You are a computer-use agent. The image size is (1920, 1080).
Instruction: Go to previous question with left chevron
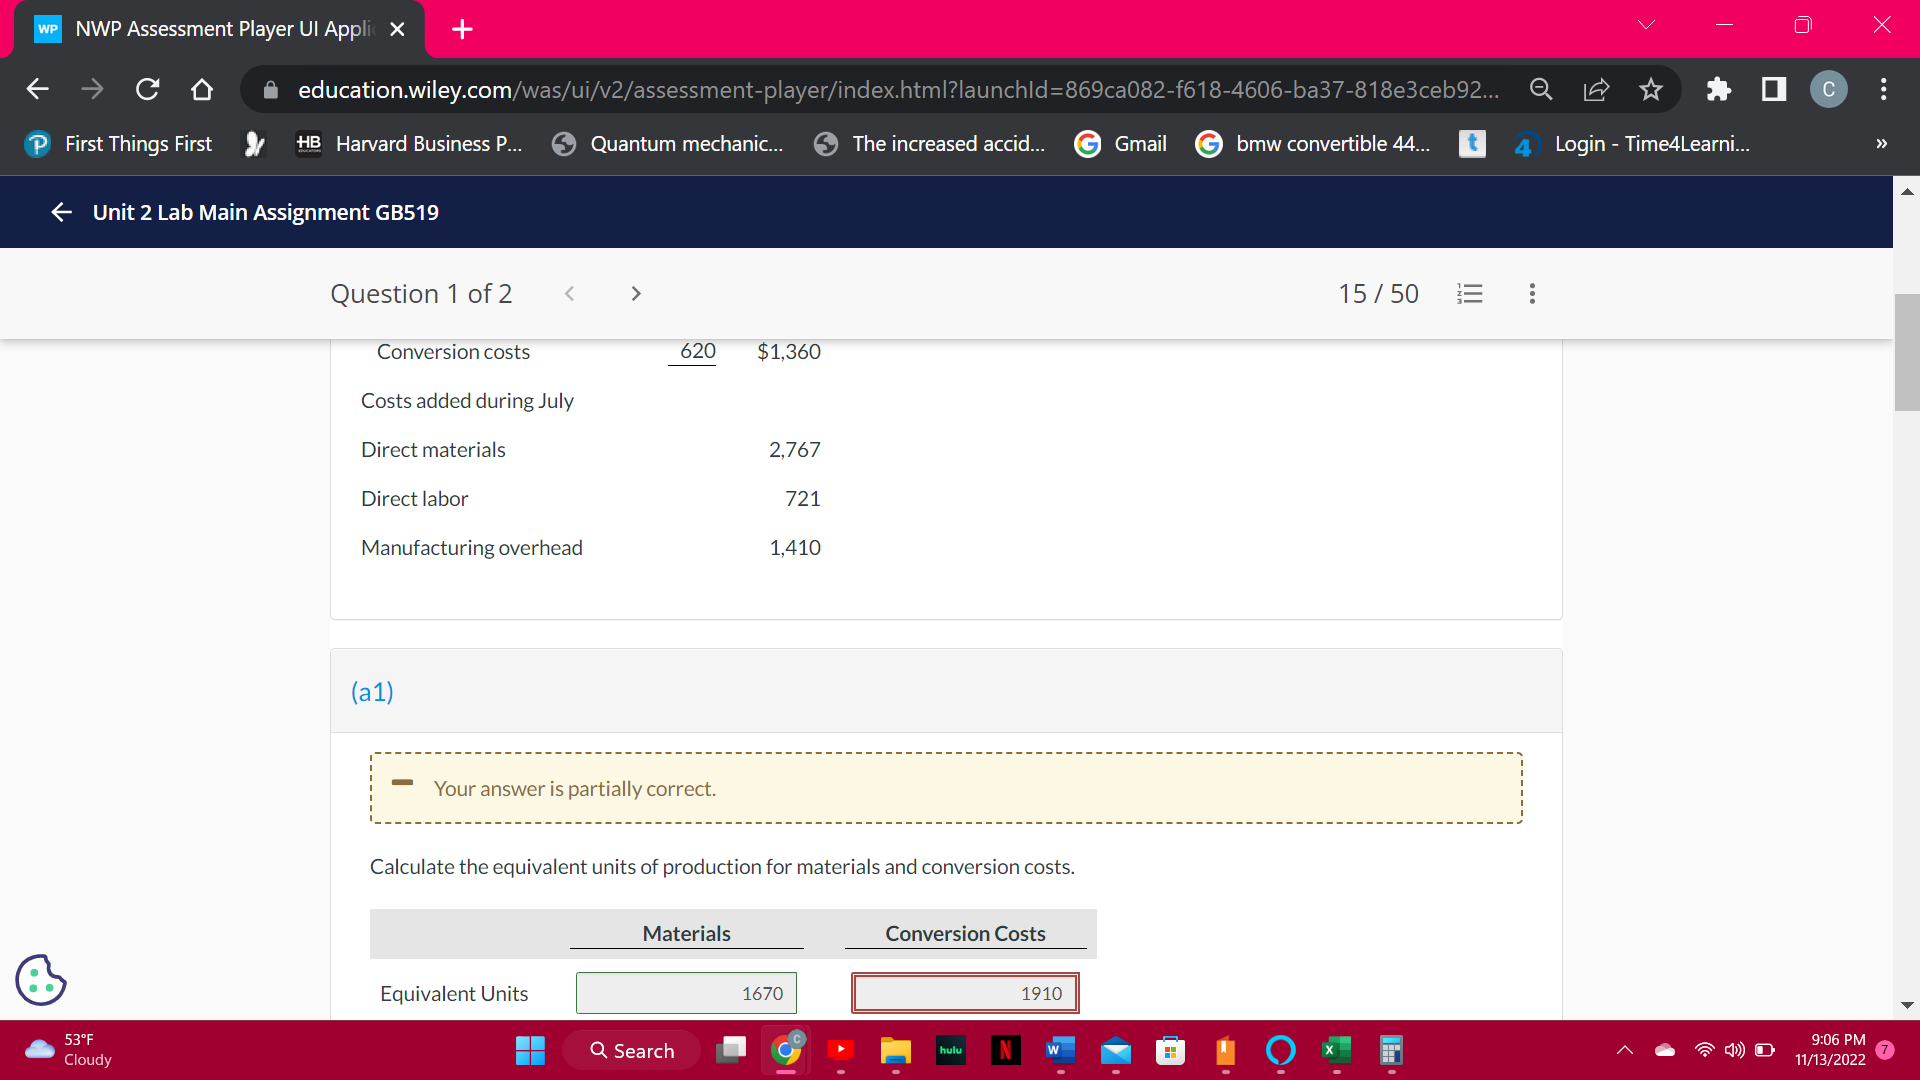tap(569, 294)
